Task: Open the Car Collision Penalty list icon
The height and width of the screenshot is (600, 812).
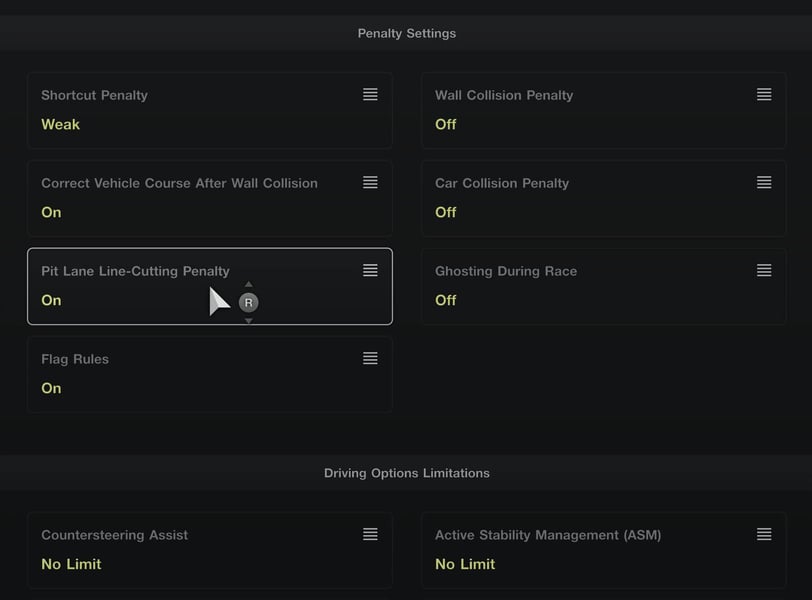Action: coord(764,182)
